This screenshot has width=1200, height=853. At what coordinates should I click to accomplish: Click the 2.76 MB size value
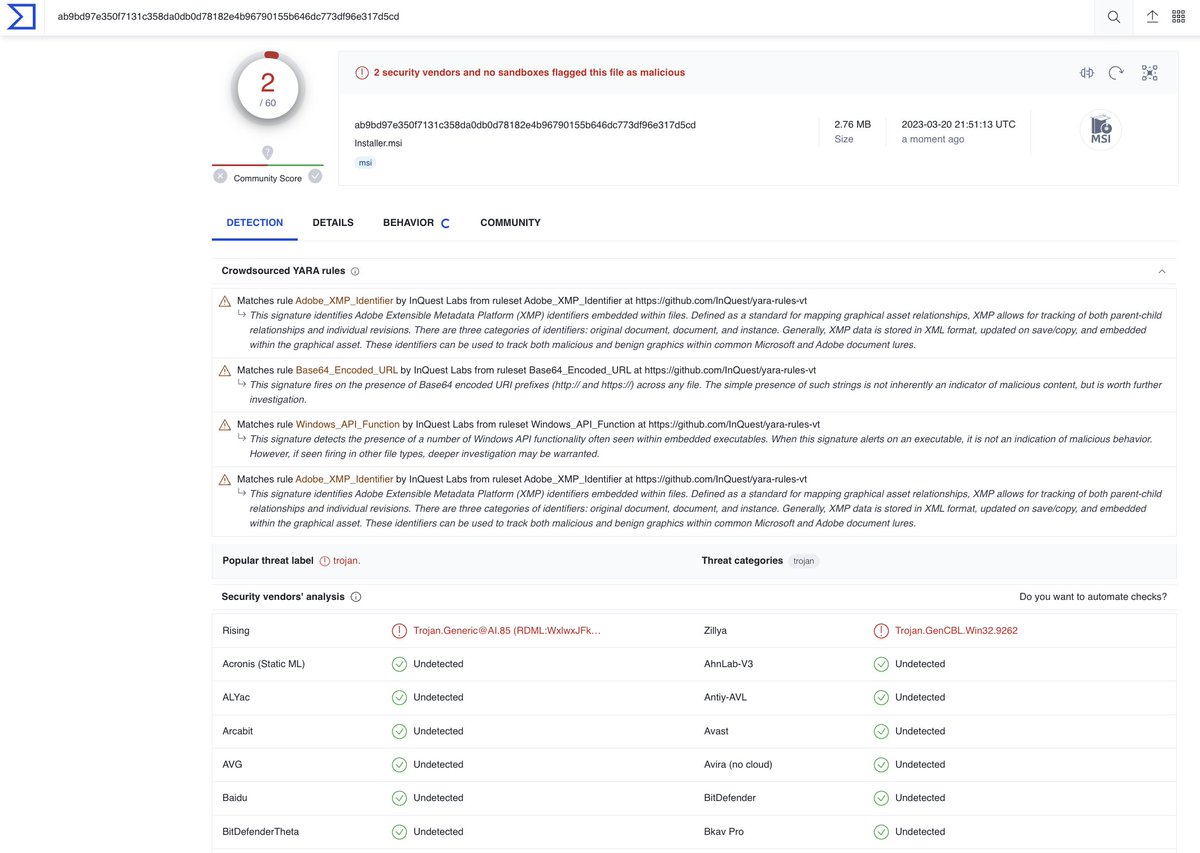click(x=852, y=125)
